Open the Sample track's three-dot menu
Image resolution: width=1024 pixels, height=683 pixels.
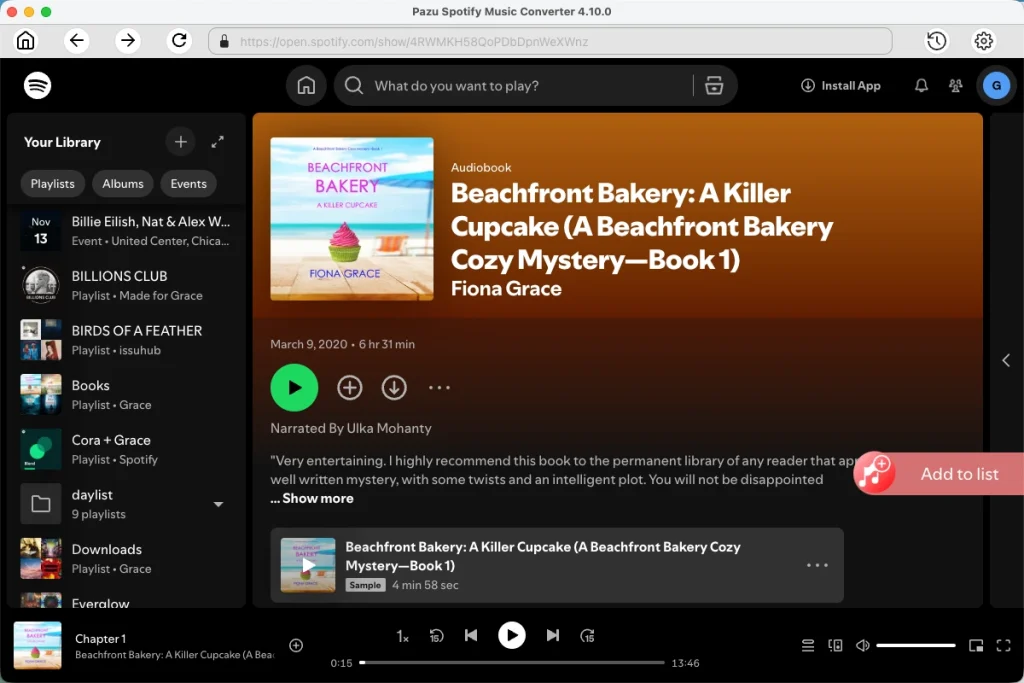817,565
